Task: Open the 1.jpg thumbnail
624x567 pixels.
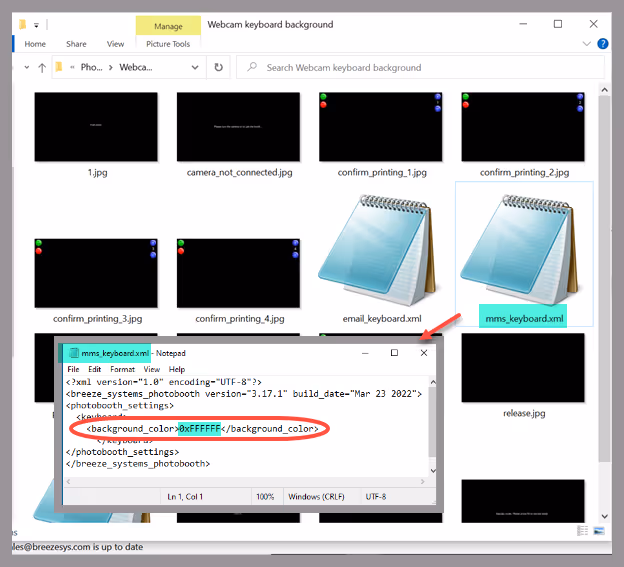Action: [96, 127]
